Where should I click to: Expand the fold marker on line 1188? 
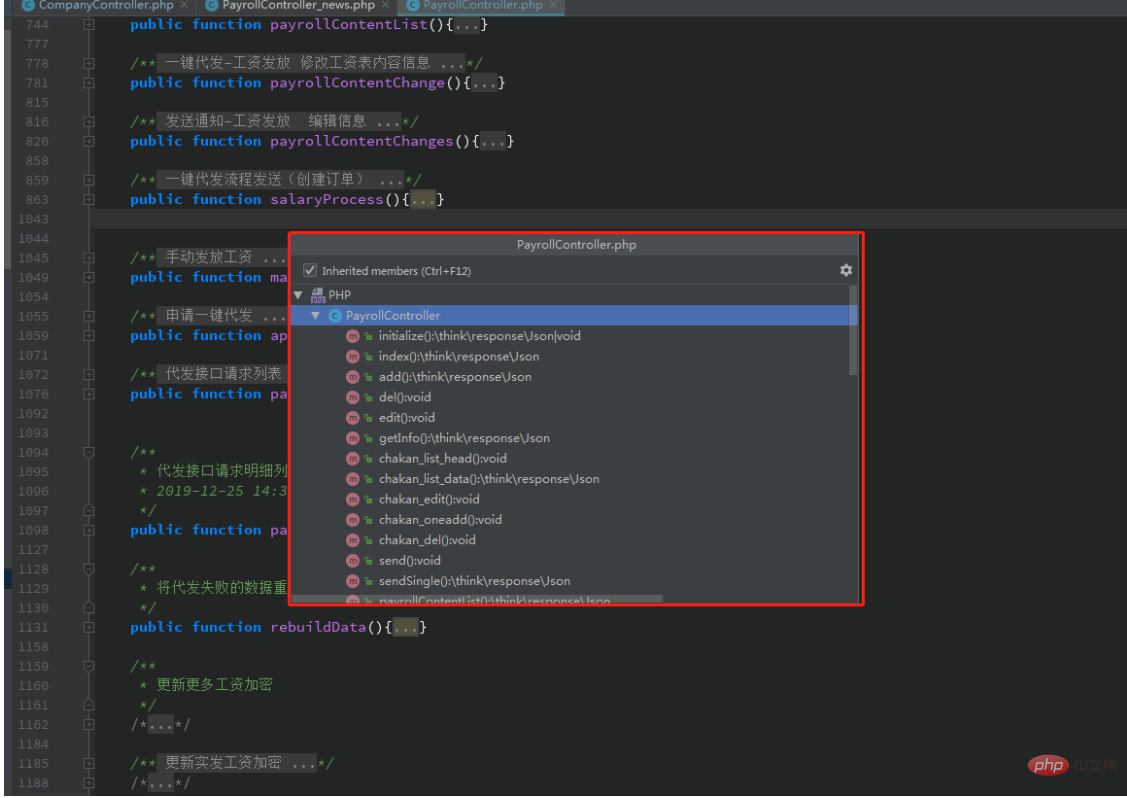(x=88, y=782)
